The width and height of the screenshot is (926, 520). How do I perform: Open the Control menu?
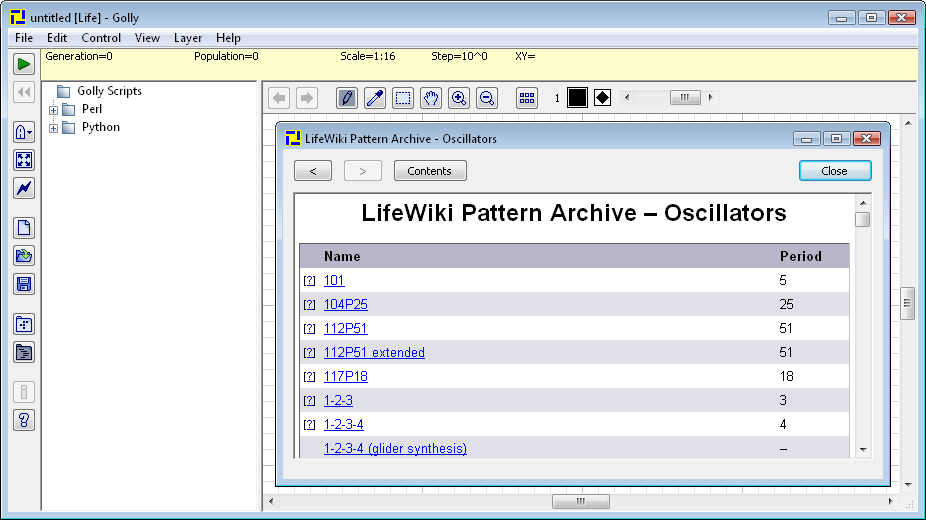(x=101, y=38)
